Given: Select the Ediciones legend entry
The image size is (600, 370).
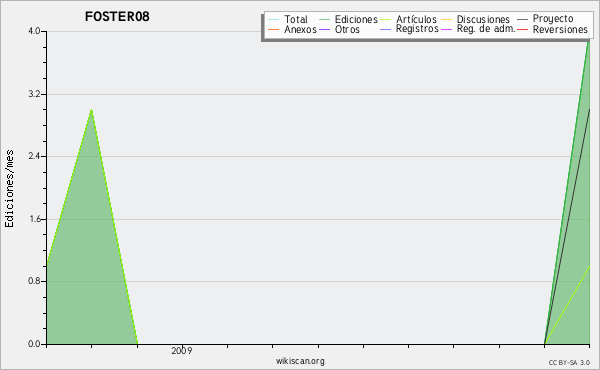Looking at the screenshot, I should coord(348,19).
